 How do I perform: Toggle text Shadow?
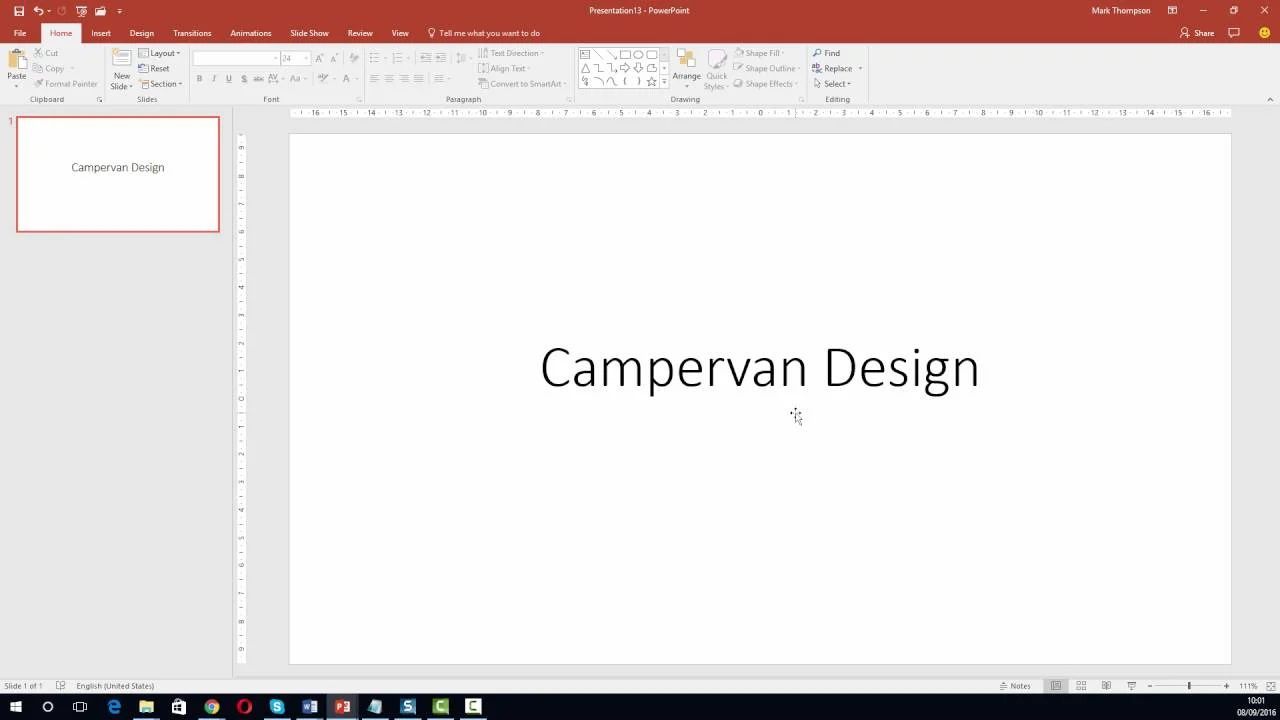point(244,78)
